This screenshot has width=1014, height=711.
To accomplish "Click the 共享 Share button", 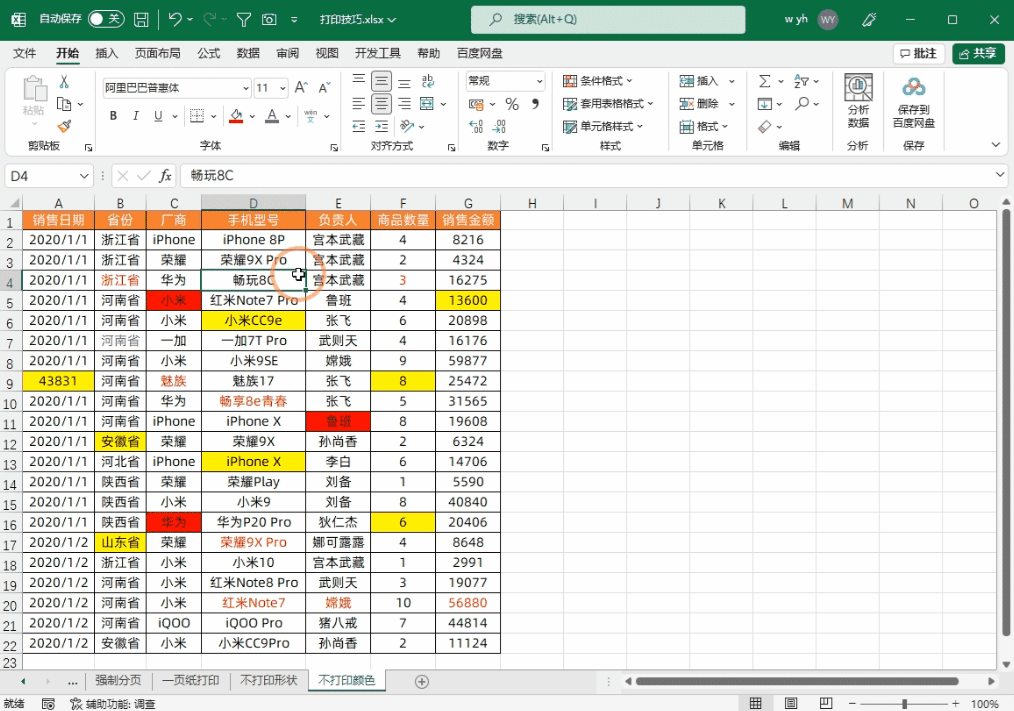I will [978, 53].
